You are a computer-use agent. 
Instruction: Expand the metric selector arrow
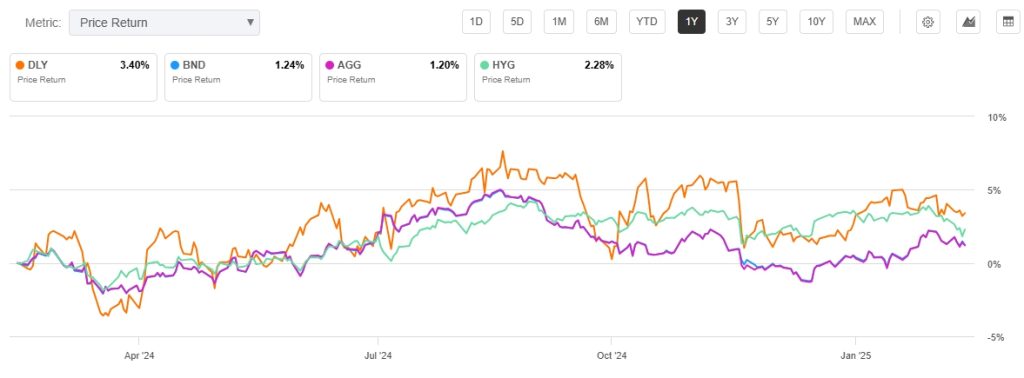(x=250, y=23)
